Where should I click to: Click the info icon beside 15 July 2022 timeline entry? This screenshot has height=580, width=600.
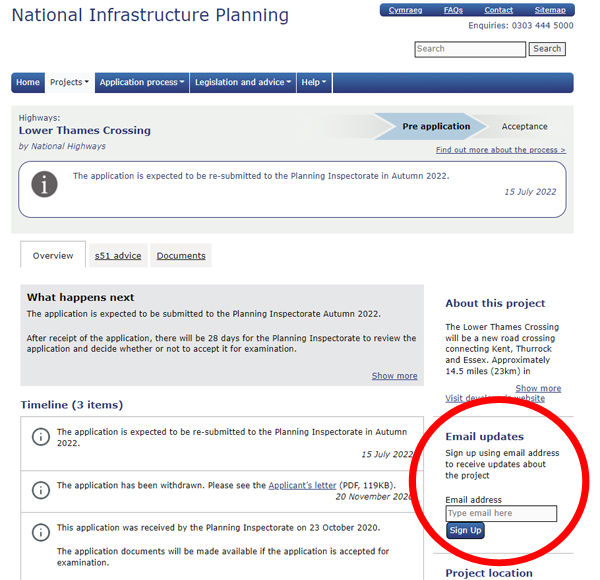tap(41, 437)
